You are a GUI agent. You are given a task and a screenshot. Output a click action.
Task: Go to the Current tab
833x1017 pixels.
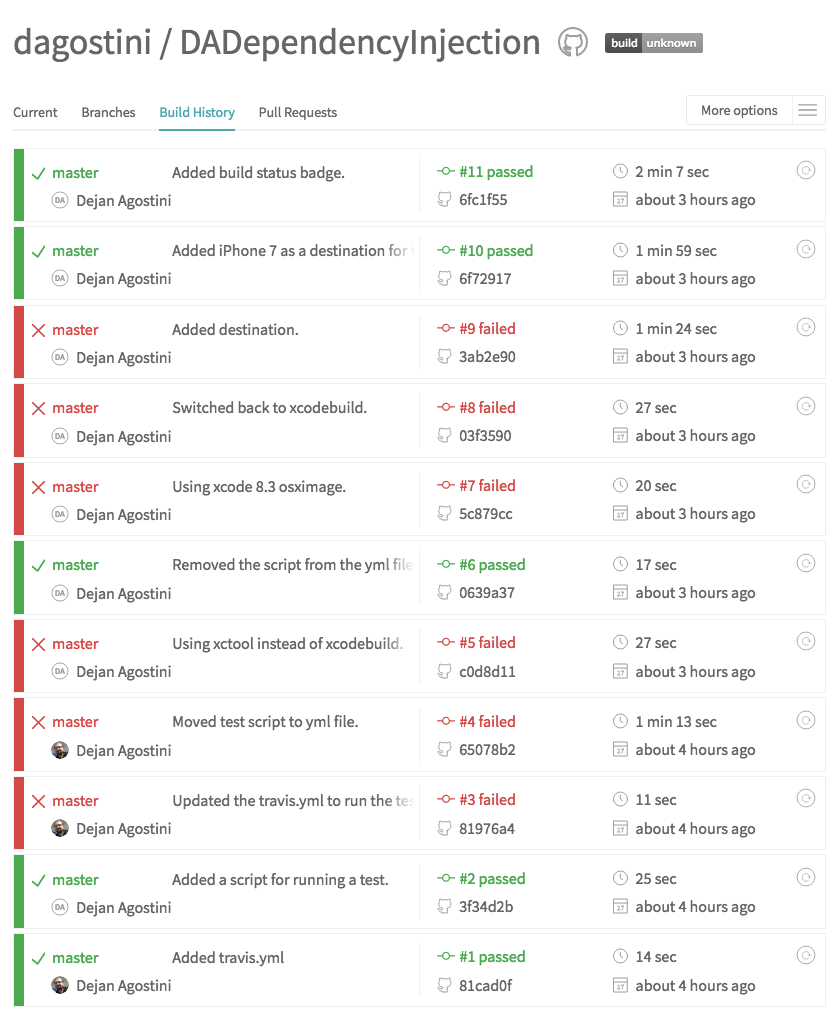click(x=35, y=113)
